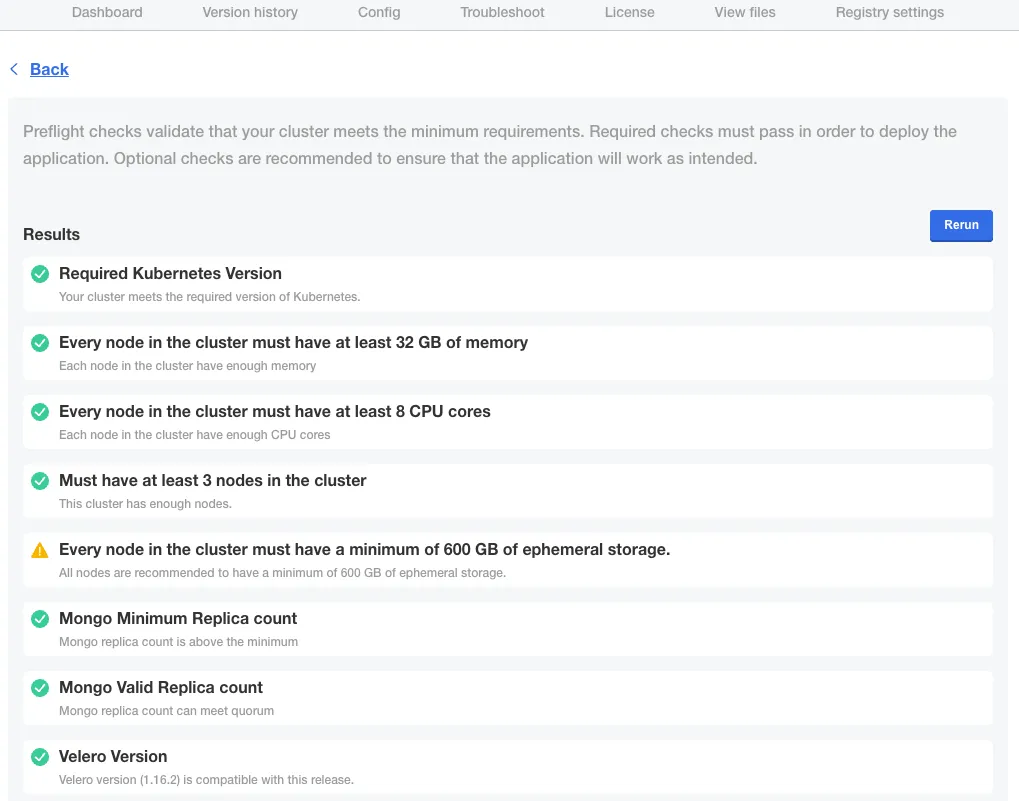Click 'All nodes are recommended' storage message
1019x801 pixels.
coord(282,573)
